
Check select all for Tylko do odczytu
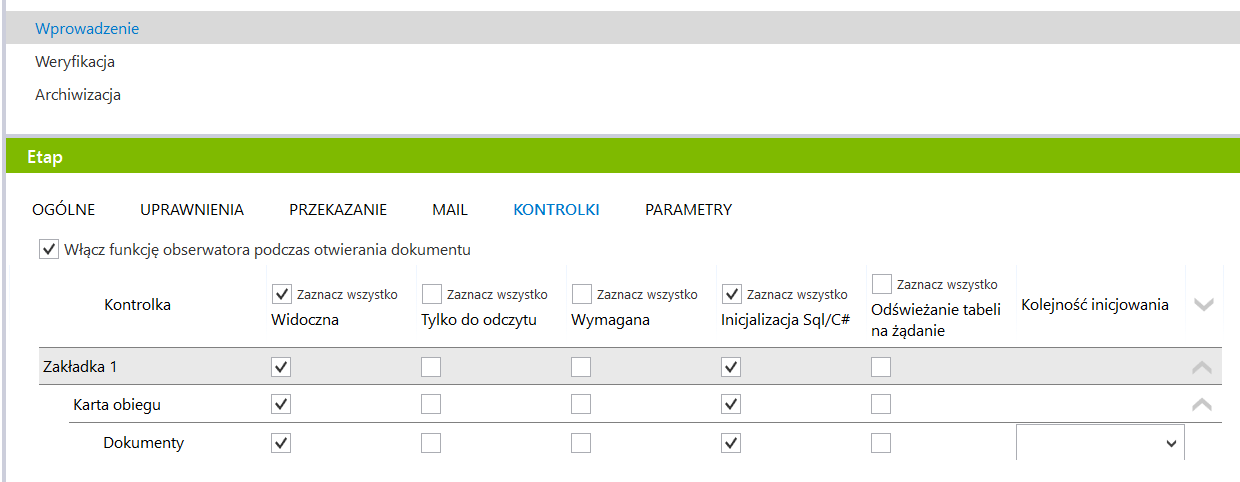431,294
